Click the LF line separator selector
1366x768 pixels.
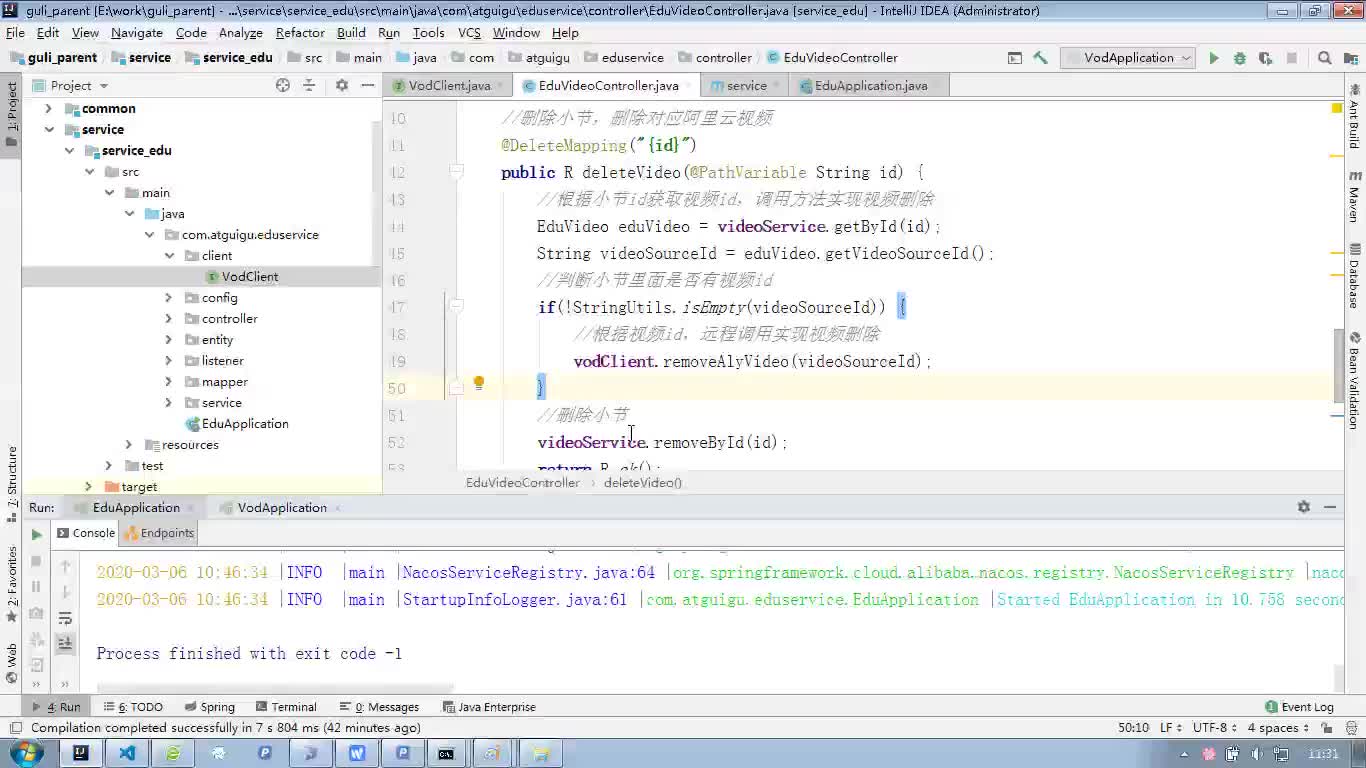point(1170,728)
